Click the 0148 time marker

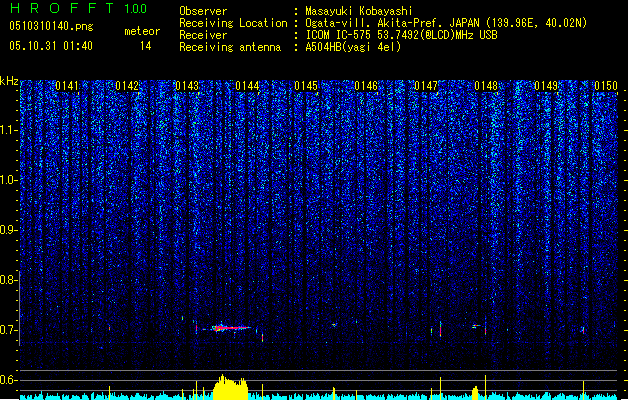coord(486,86)
